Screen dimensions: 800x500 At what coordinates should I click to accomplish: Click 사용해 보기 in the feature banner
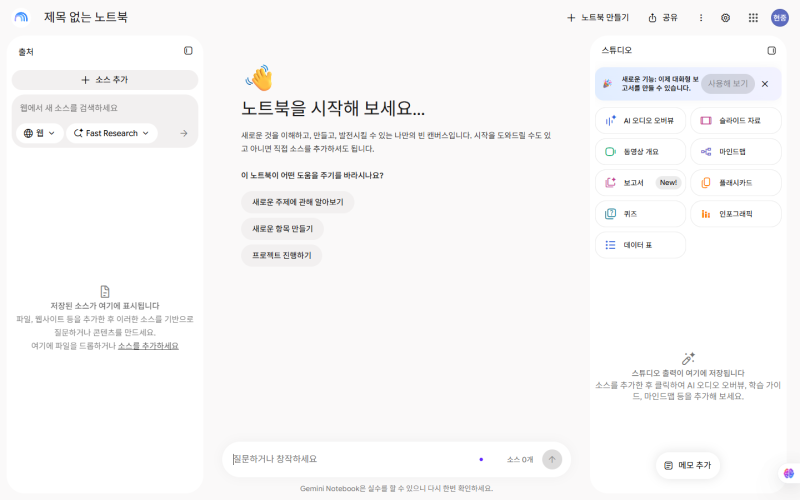point(728,84)
